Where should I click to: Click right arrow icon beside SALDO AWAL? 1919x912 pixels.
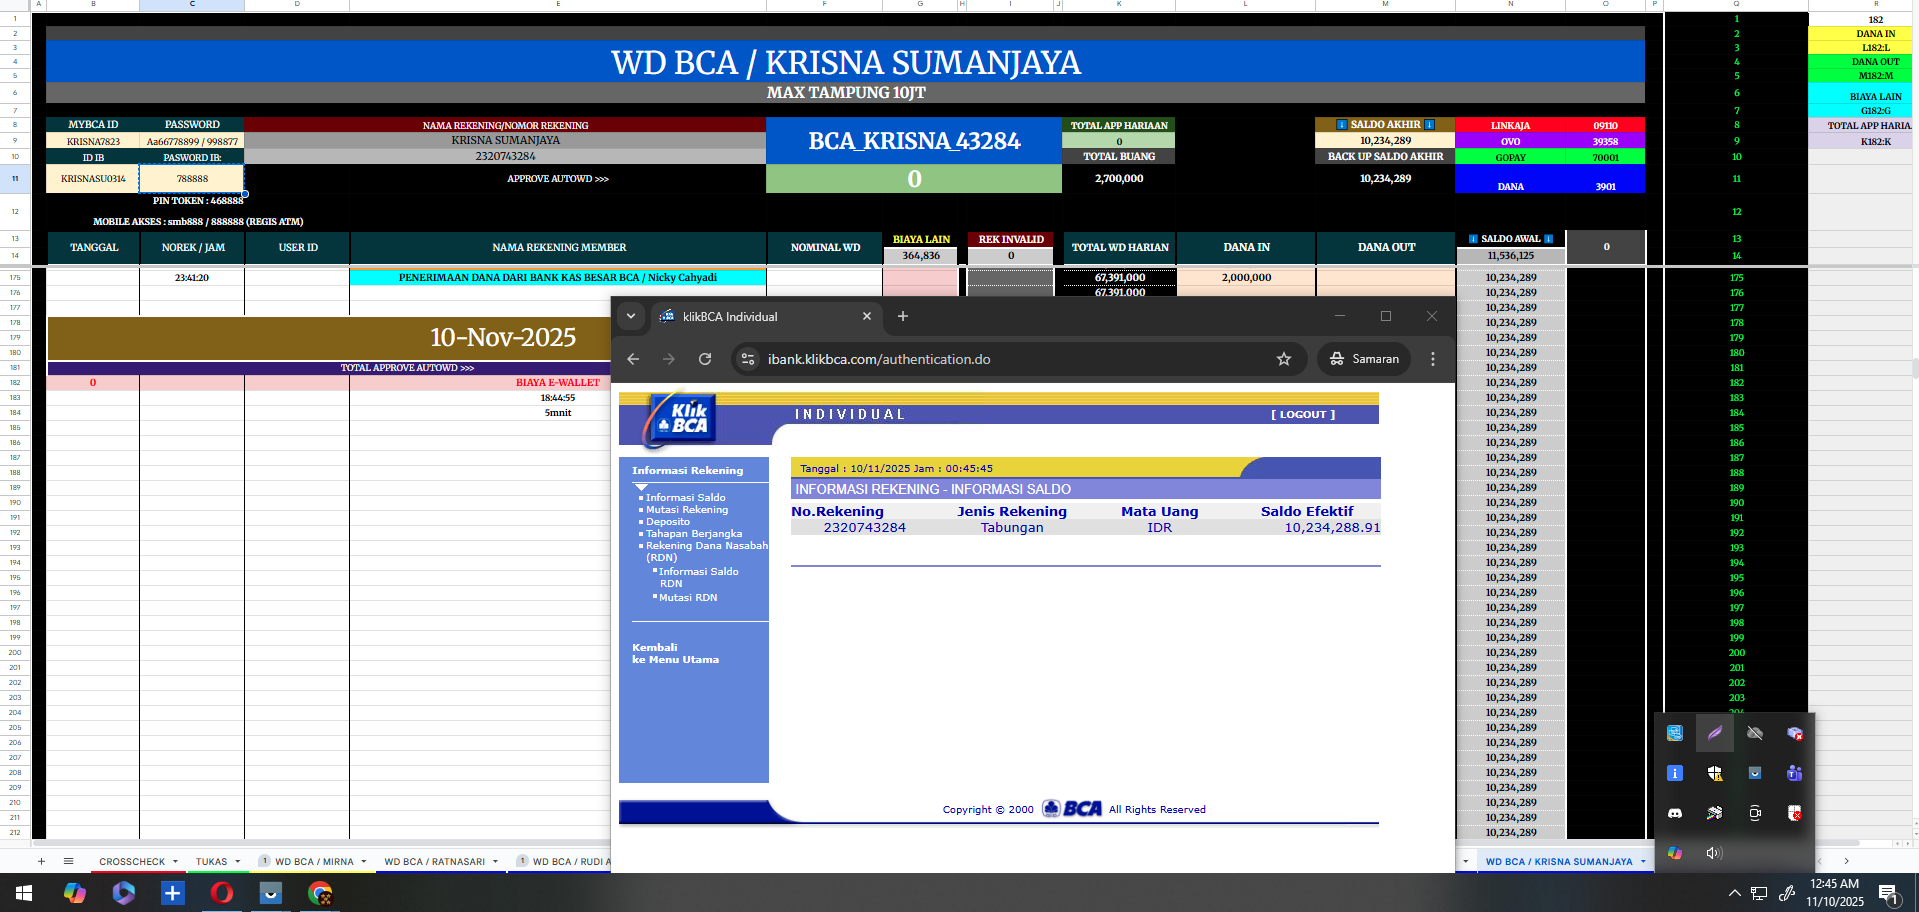pyautogui.click(x=1549, y=239)
